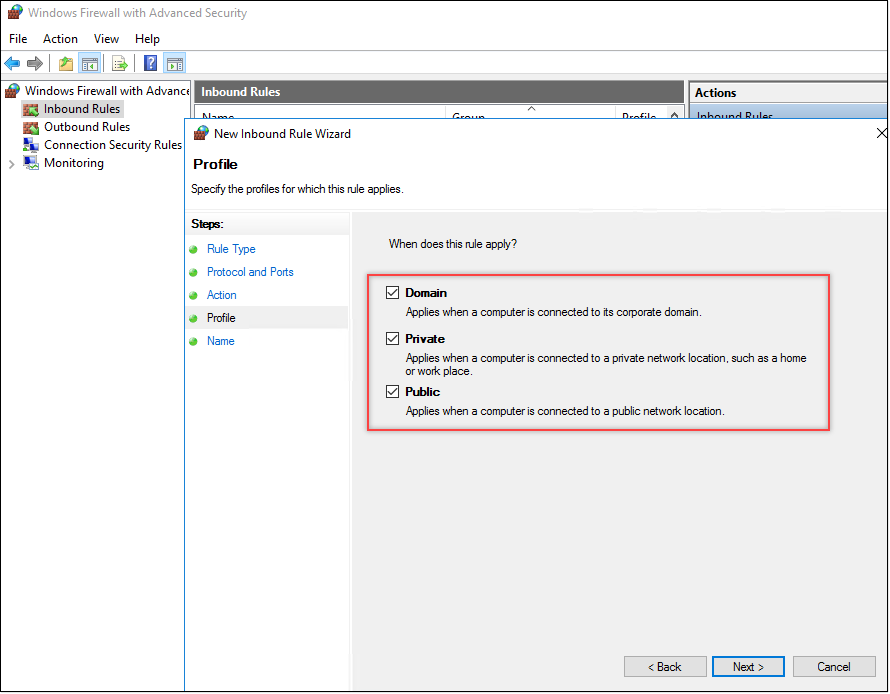Toggle the Show/Hide Action Pane icon
The image size is (890, 694).
[175, 64]
